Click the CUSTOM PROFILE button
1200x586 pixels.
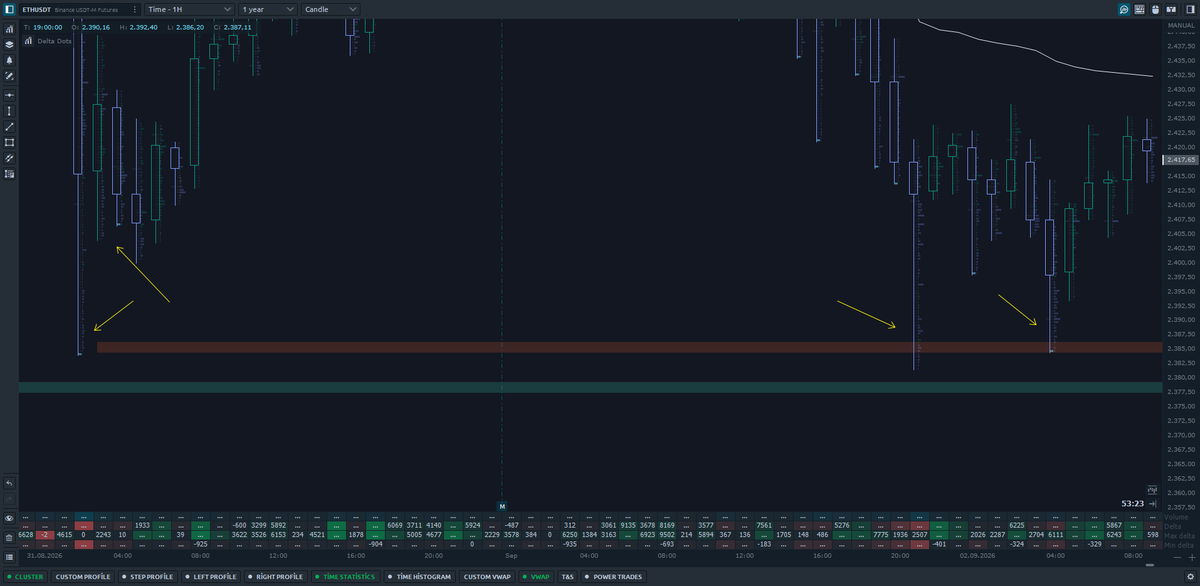coord(83,577)
